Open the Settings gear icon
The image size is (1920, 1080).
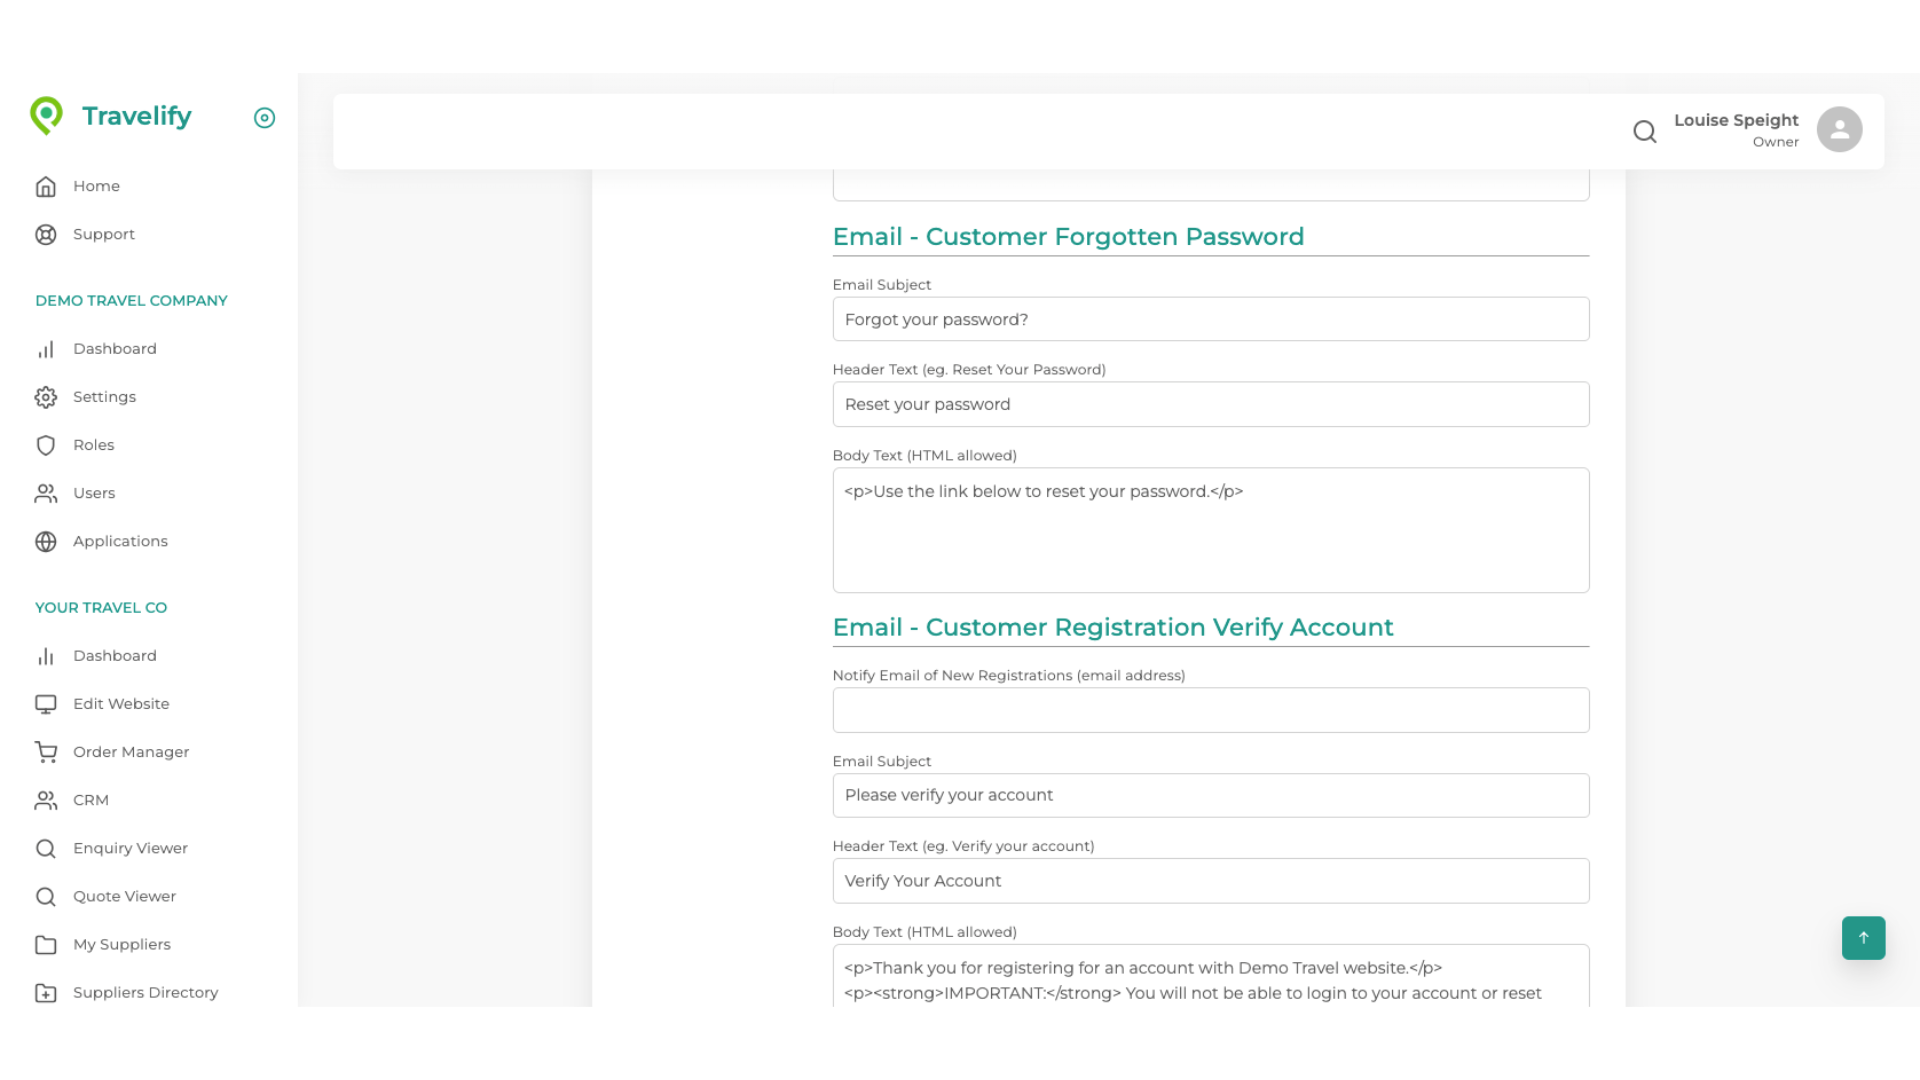click(x=46, y=397)
